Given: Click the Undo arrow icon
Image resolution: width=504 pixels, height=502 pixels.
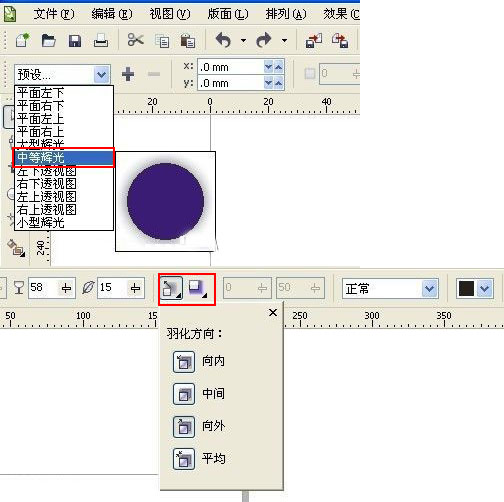Looking at the screenshot, I should (x=223, y=40).
